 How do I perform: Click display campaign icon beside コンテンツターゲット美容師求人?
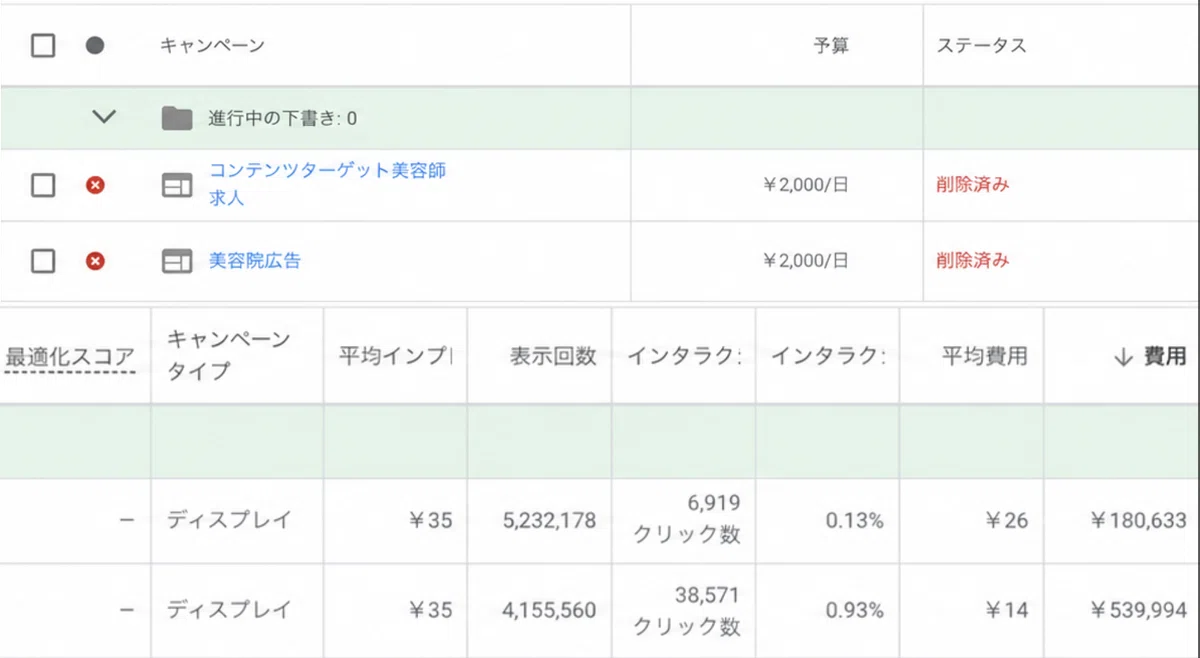pos(177,185)
